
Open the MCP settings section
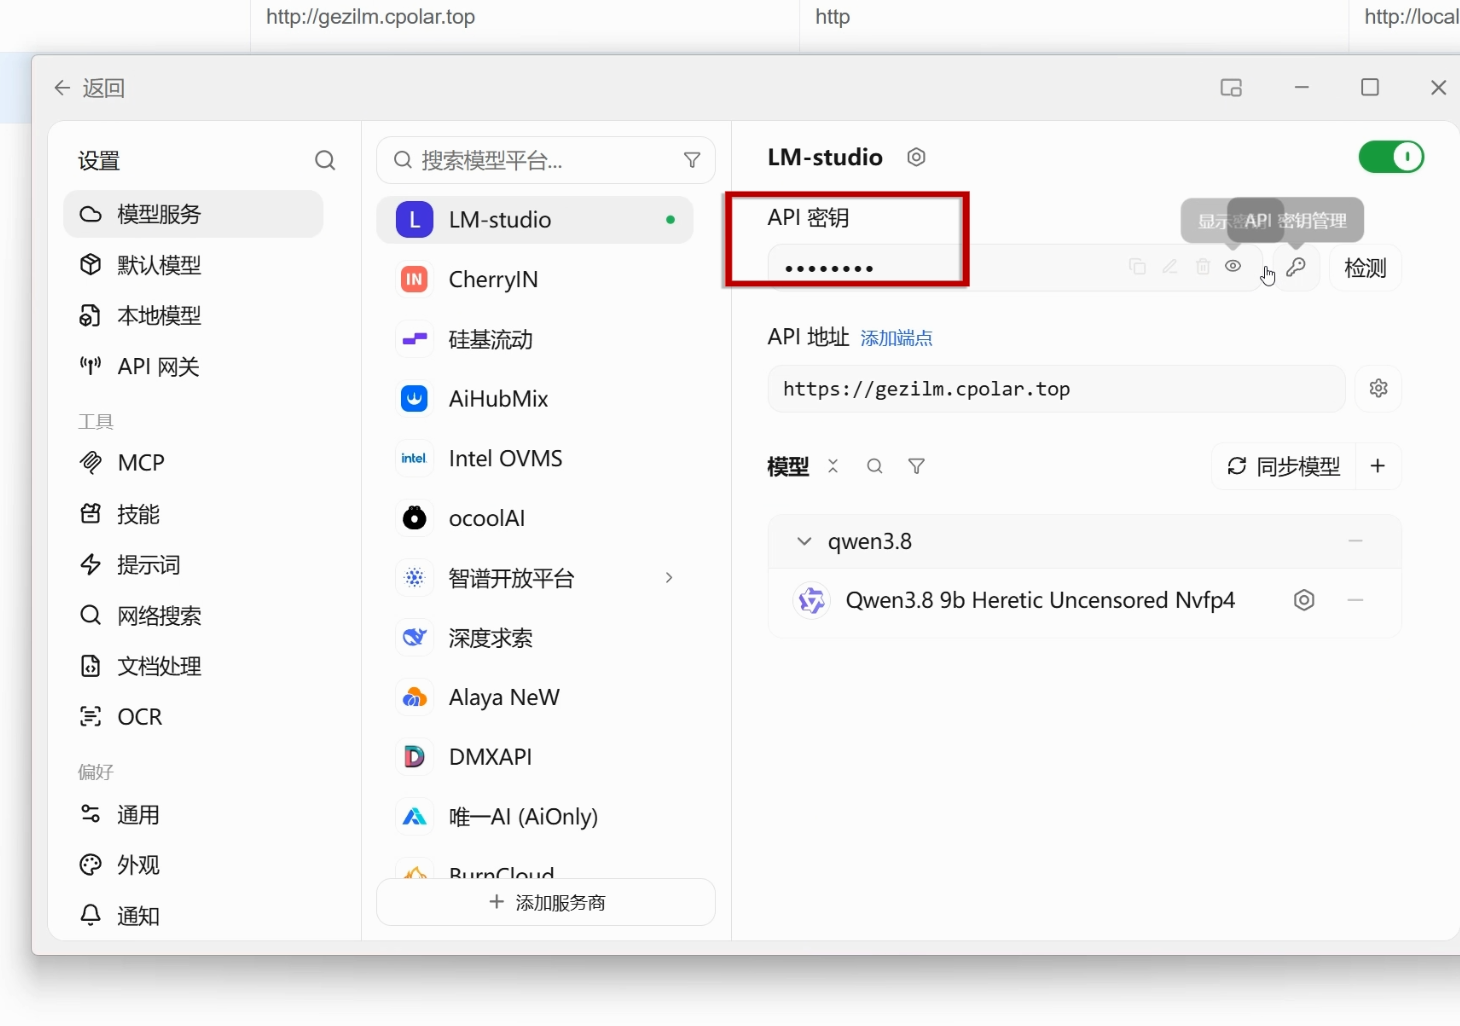193,463
